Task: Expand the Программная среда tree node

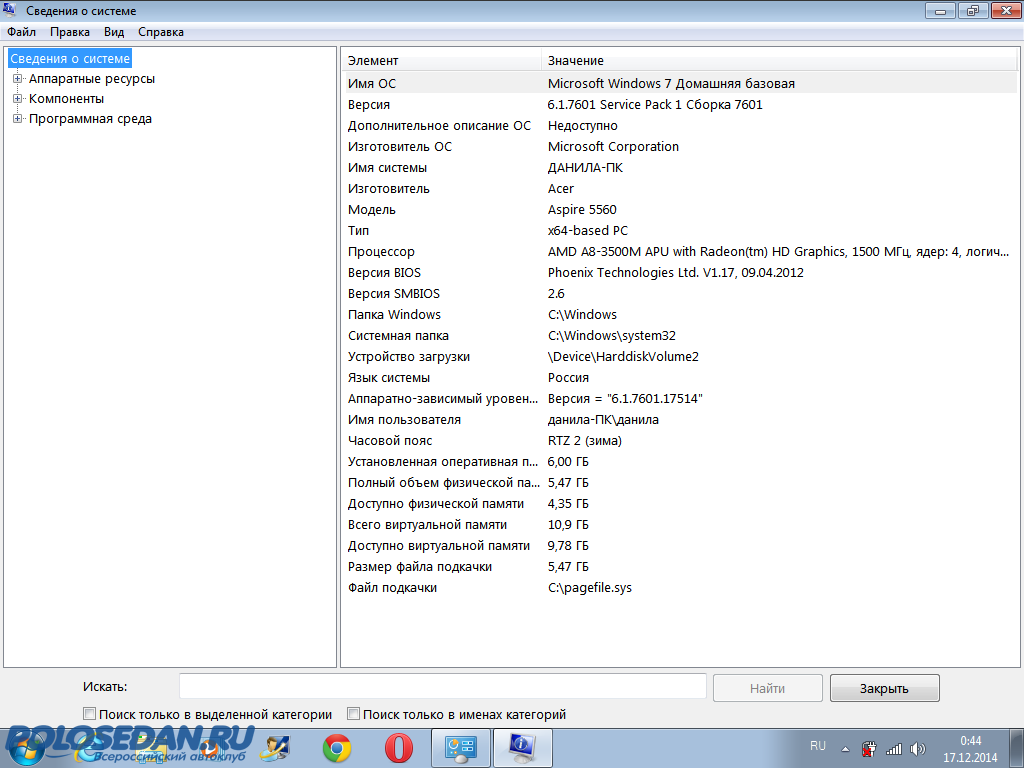Action: tap(17, 119)
